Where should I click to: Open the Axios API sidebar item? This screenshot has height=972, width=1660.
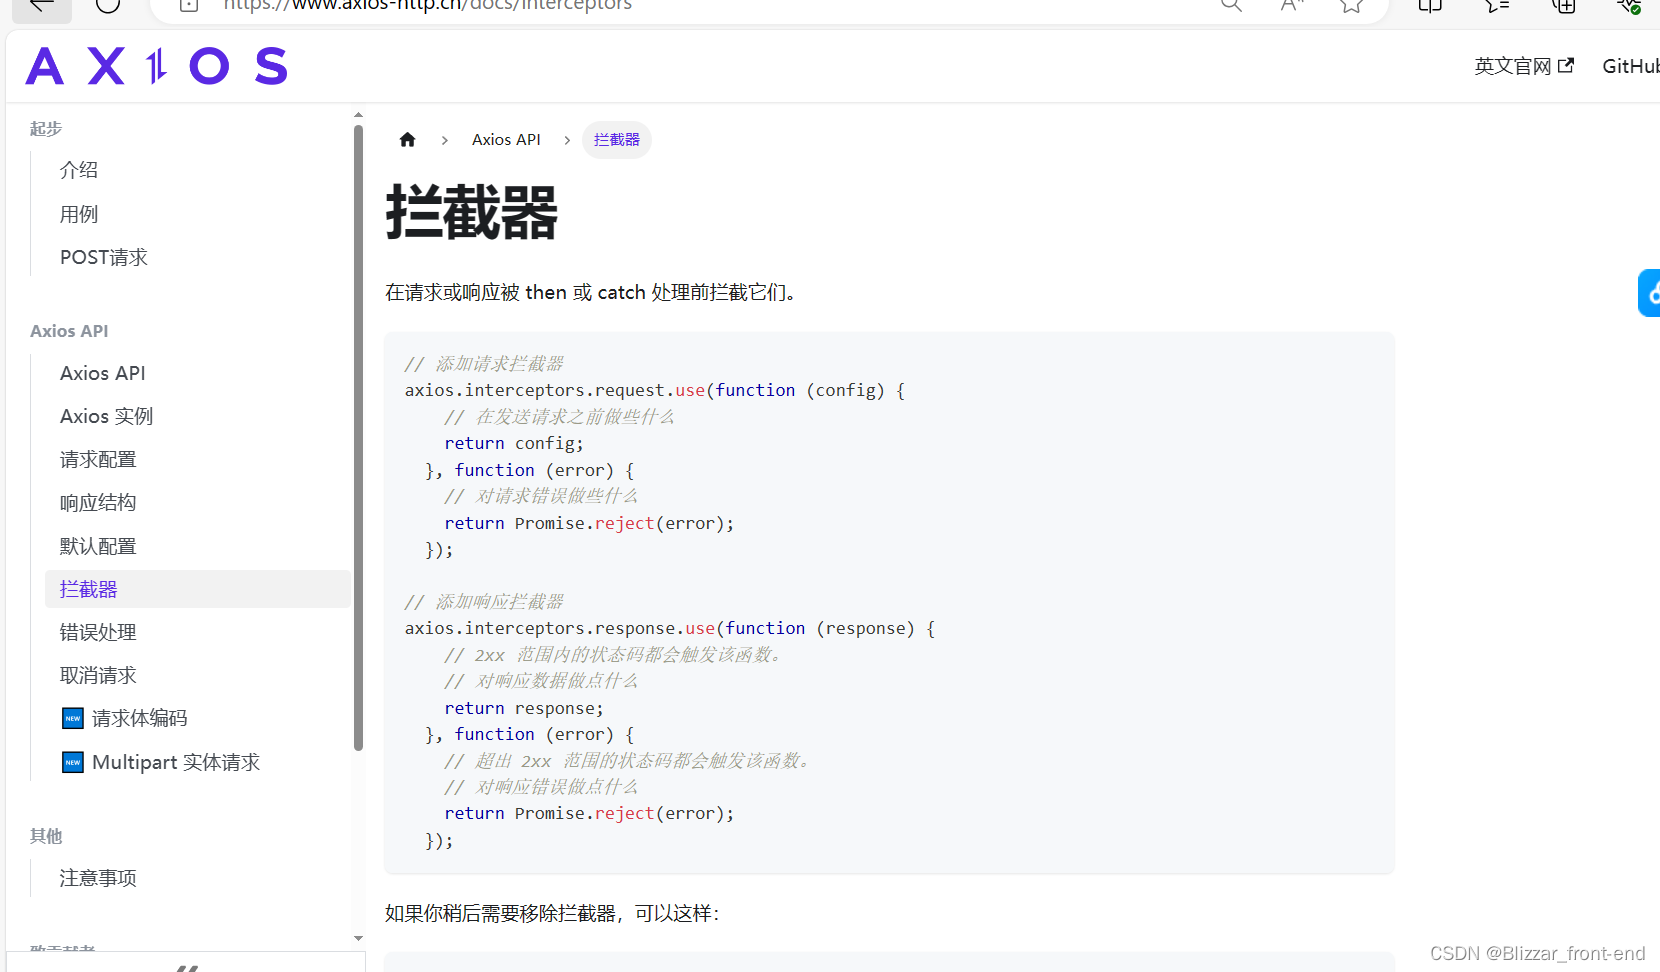point(103,373)
